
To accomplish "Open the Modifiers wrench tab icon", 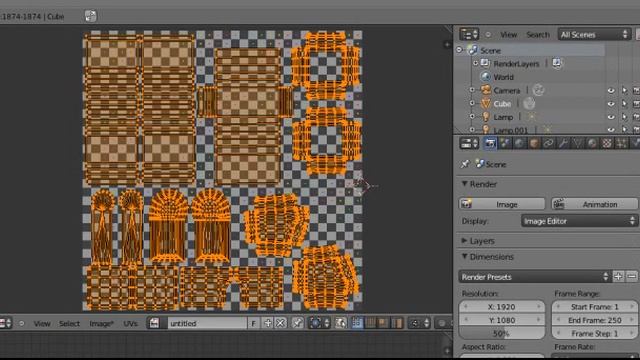I will pyautogui.click(x=563, y=143).
